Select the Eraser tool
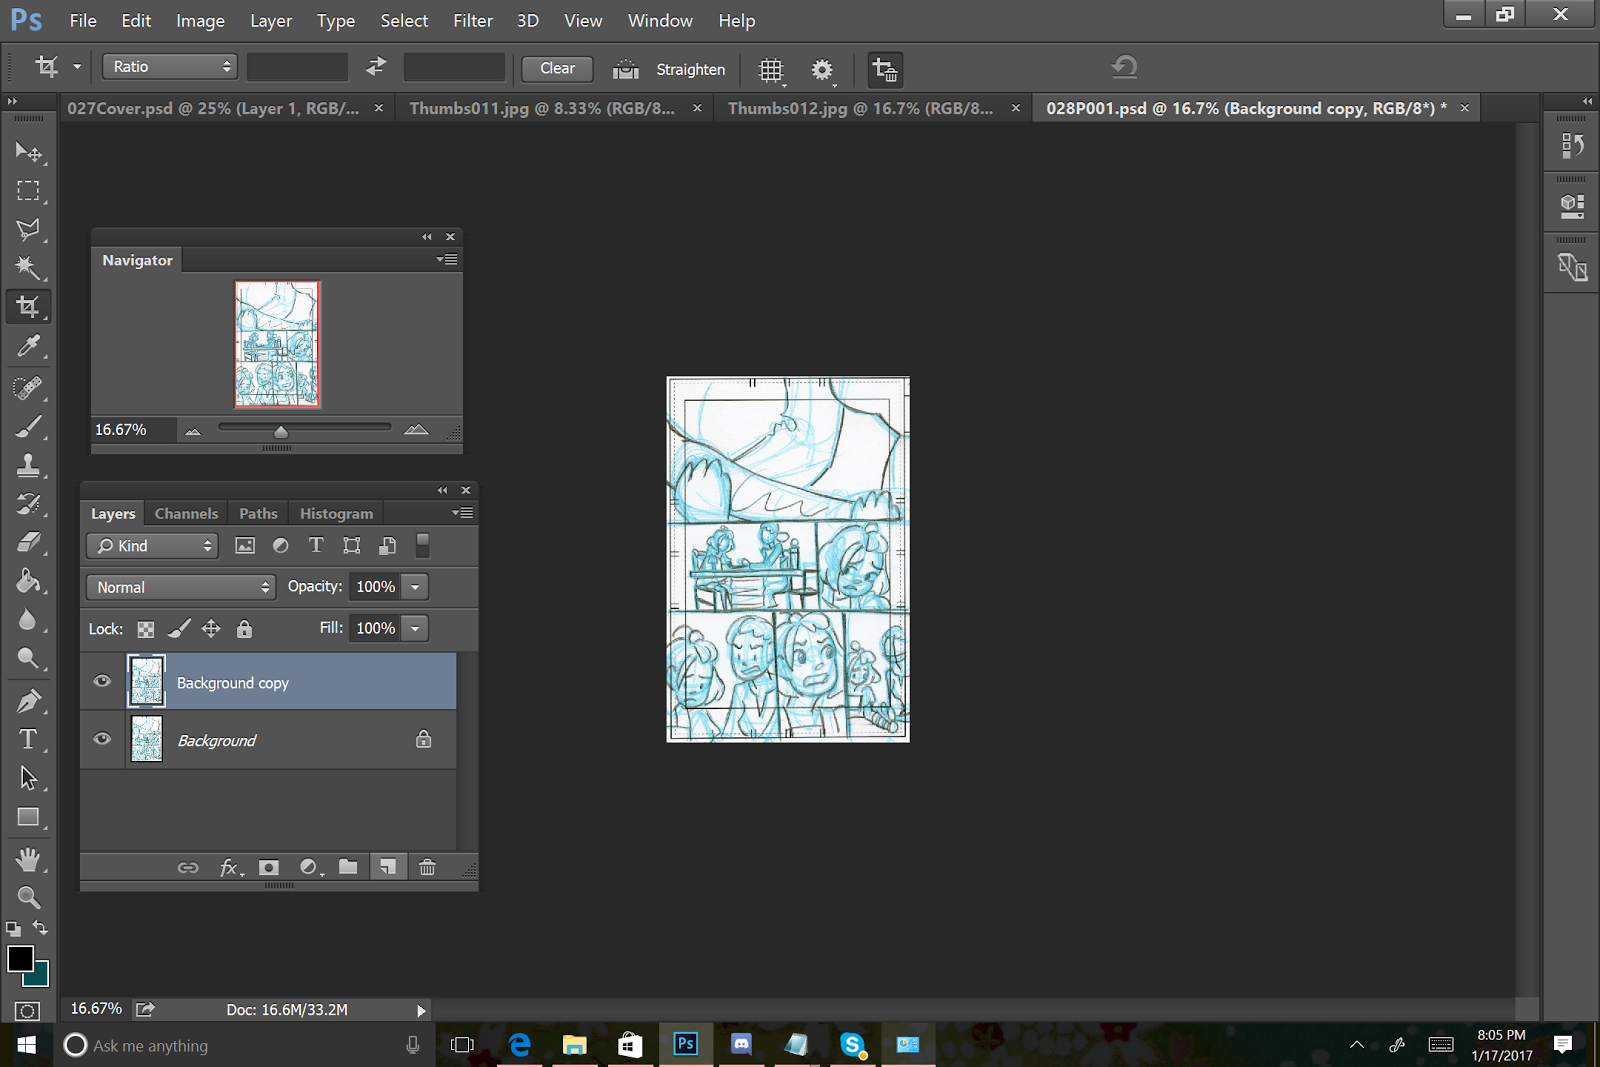 pos(27,542)
